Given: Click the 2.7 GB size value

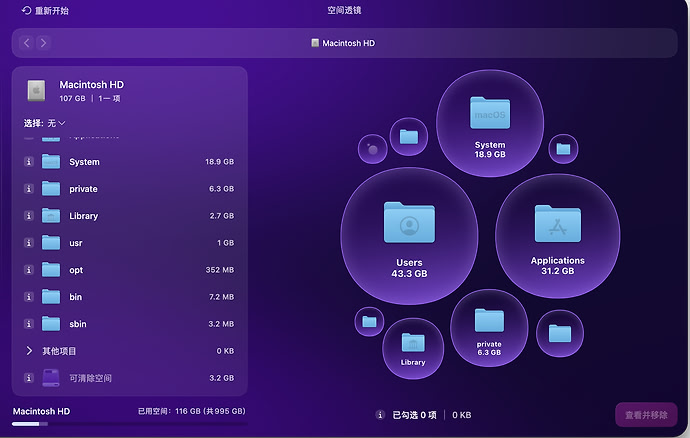Looking at the screenshot, I should [x=222, y=216].
